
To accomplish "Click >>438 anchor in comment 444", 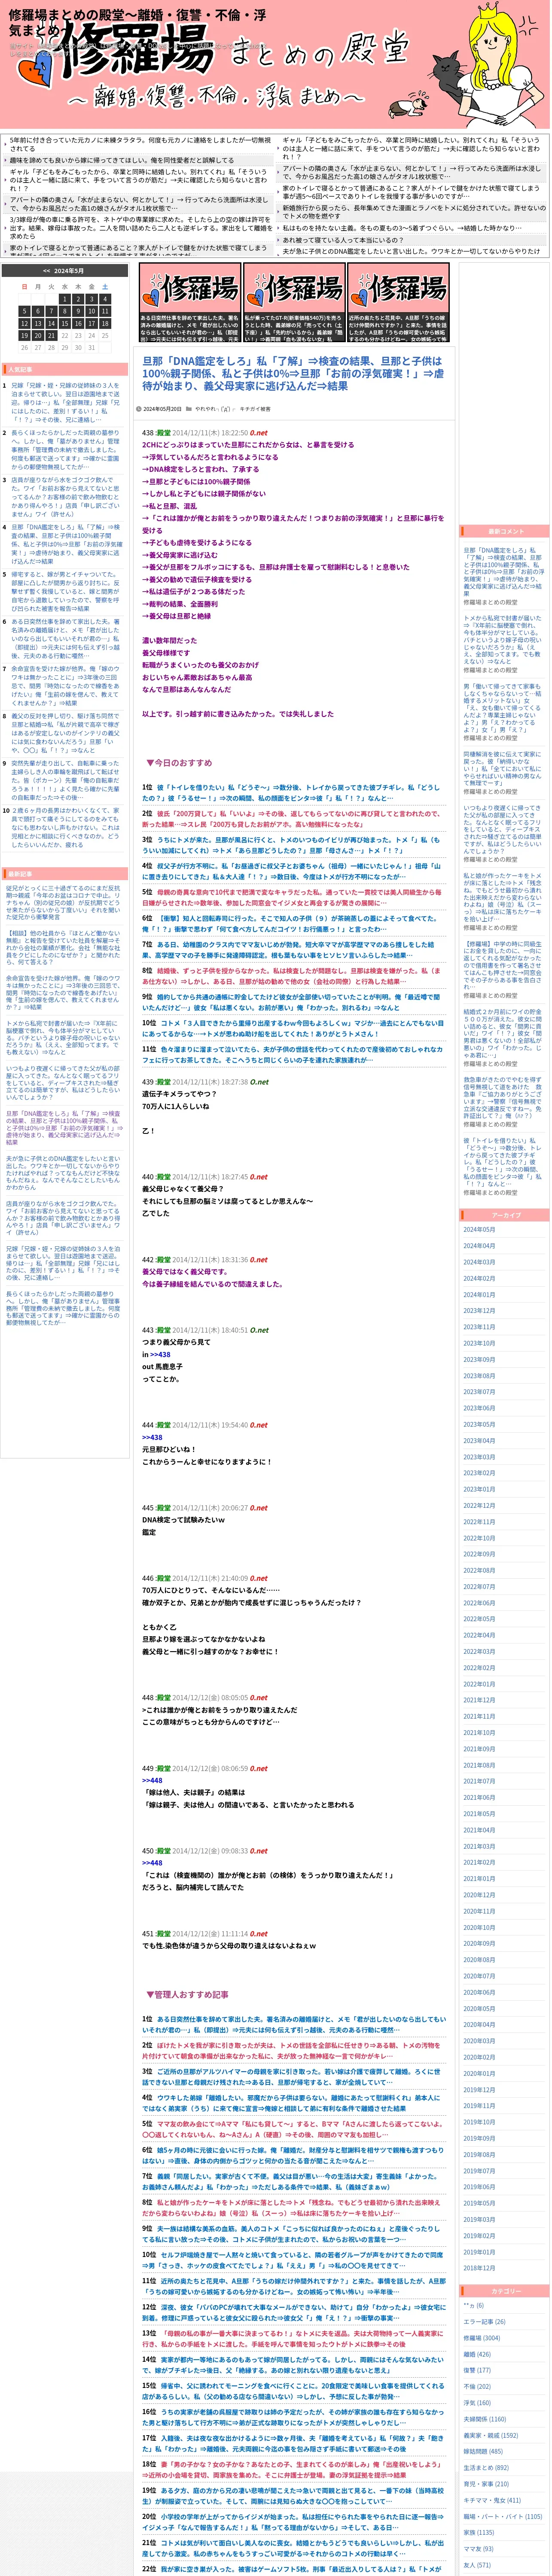I will (152, 1437).
